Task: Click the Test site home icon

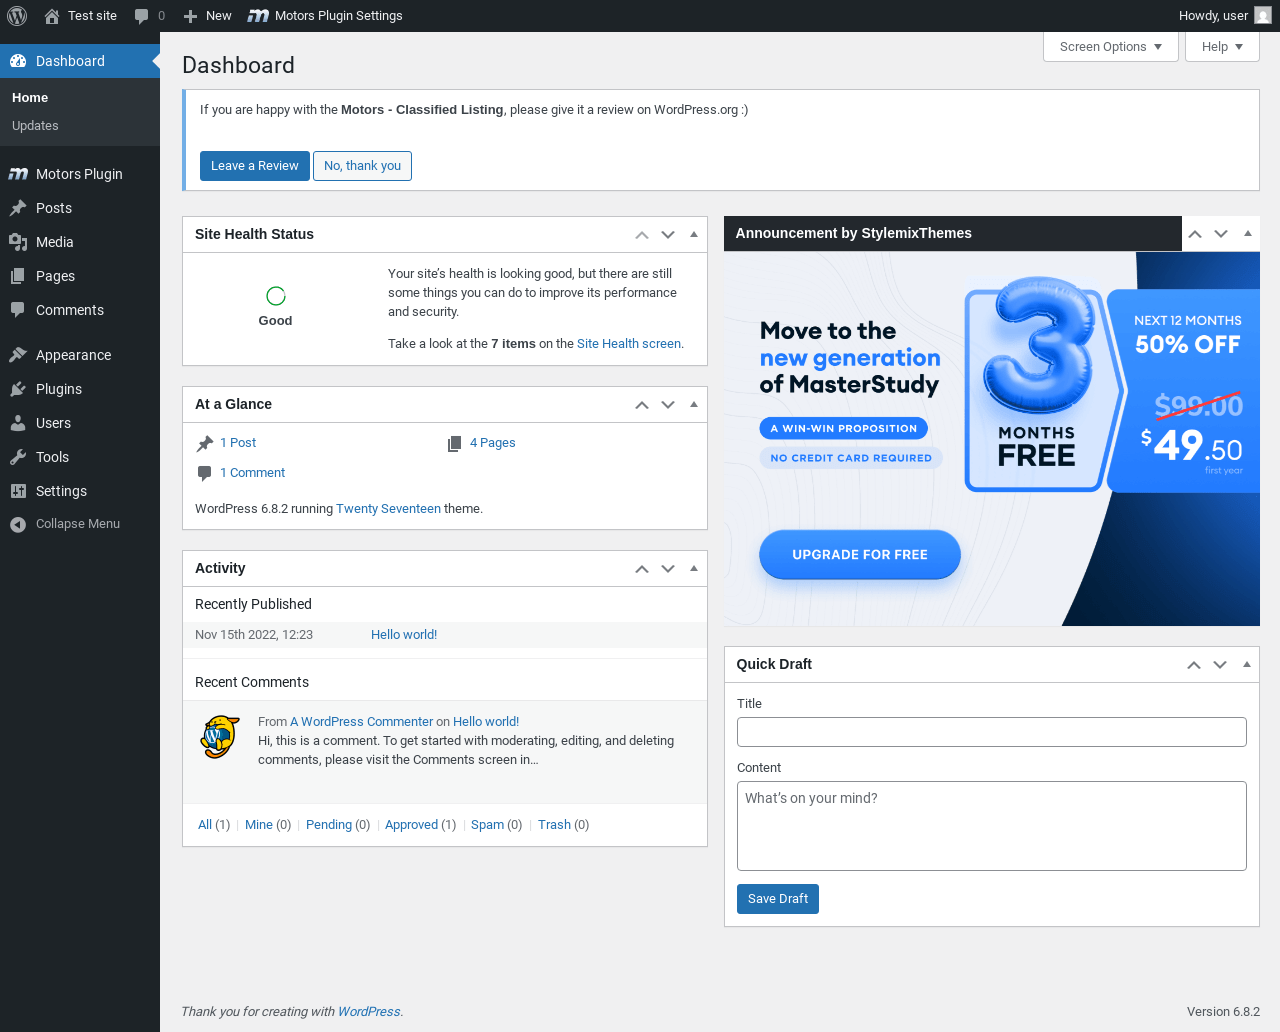Action: (x=52, y=16)
